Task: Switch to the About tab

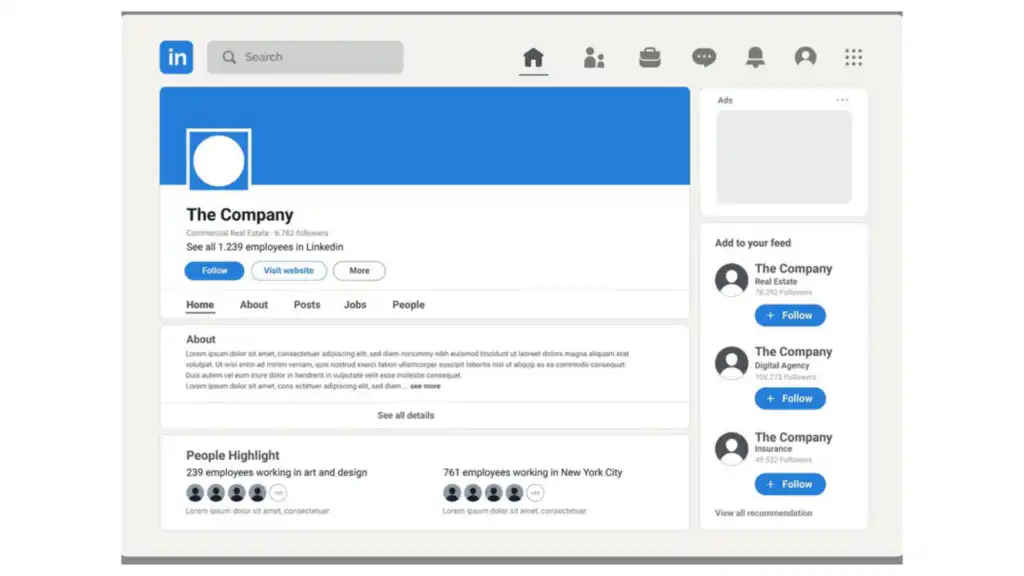Action: (253, 304)
